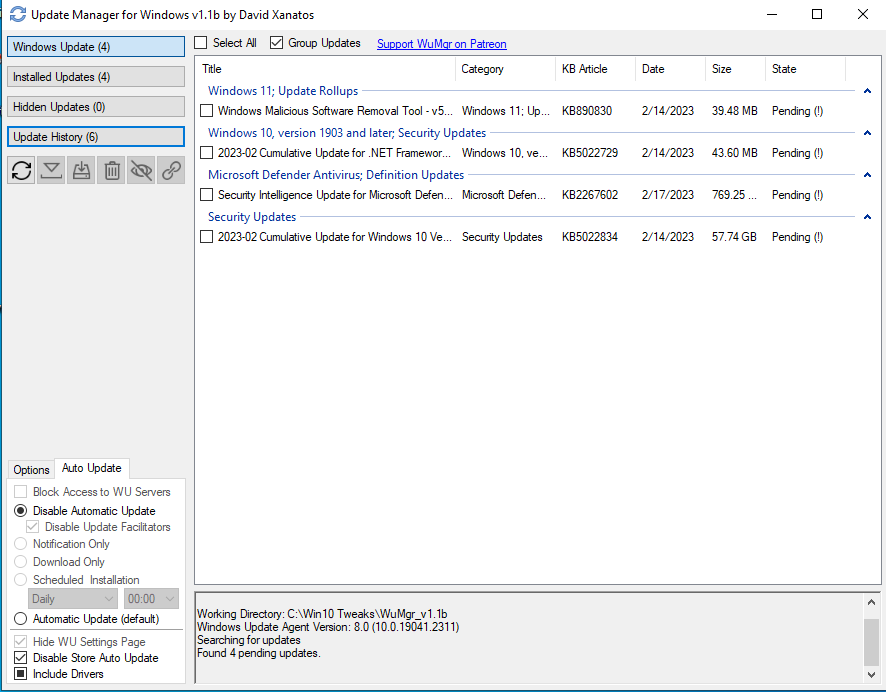Click Pending (!) state for KB5022834 row

click(797, 237)
